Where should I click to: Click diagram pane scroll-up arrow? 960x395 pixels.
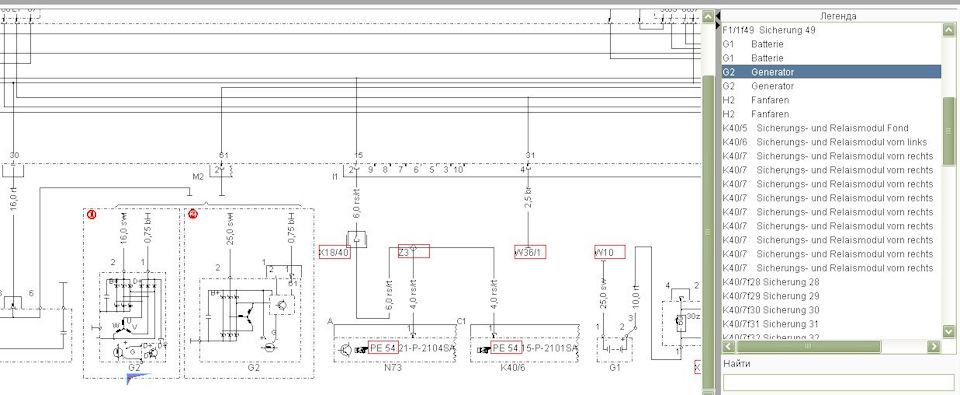point(708,16)
